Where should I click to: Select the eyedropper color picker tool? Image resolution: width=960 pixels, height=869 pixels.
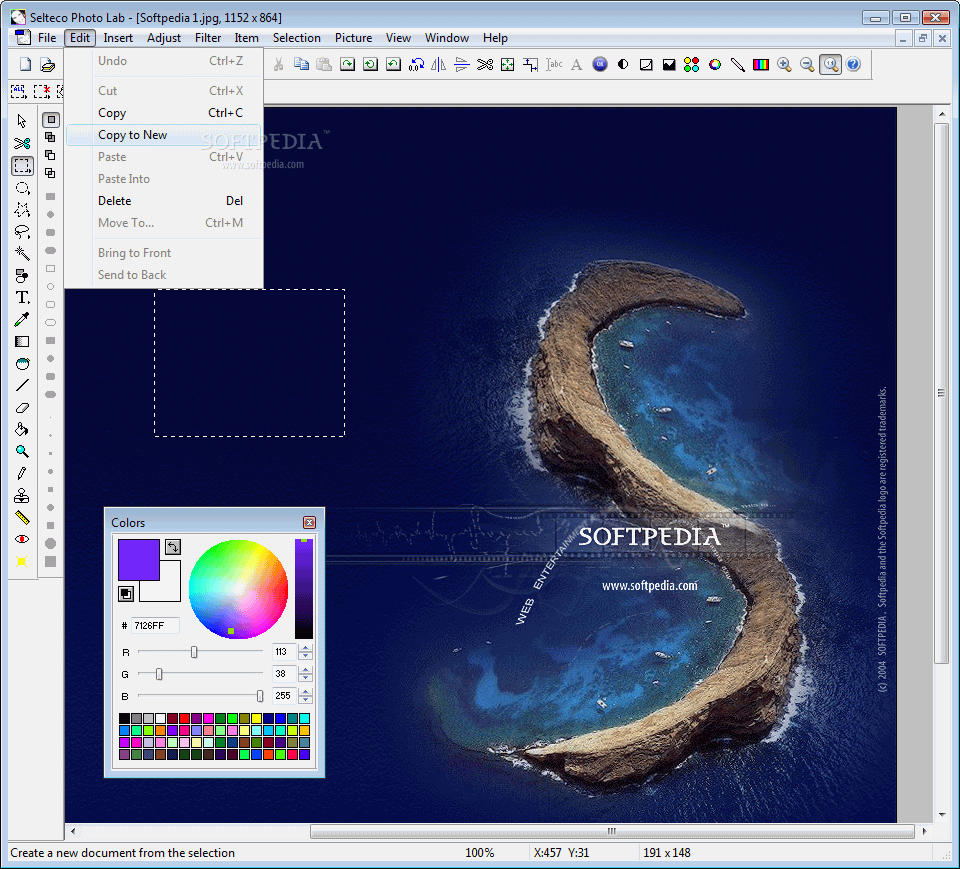(x=22, y=320)
